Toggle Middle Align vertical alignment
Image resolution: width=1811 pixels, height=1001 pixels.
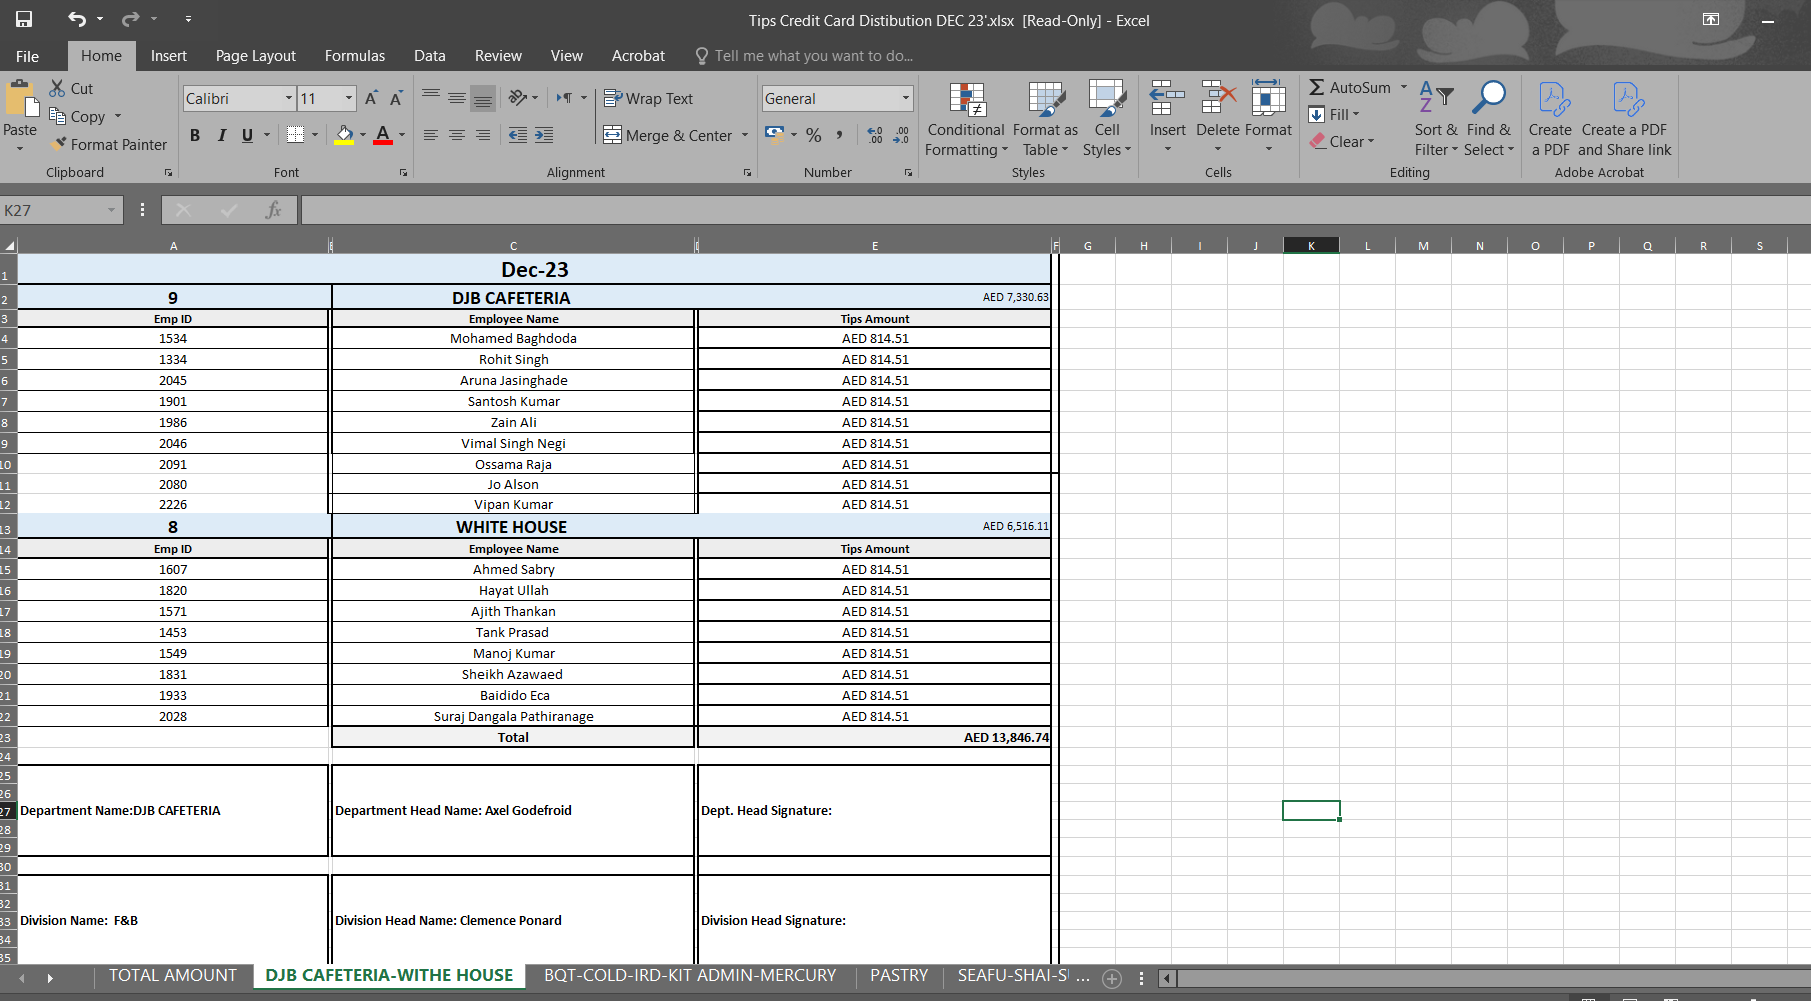coord(457,98)
